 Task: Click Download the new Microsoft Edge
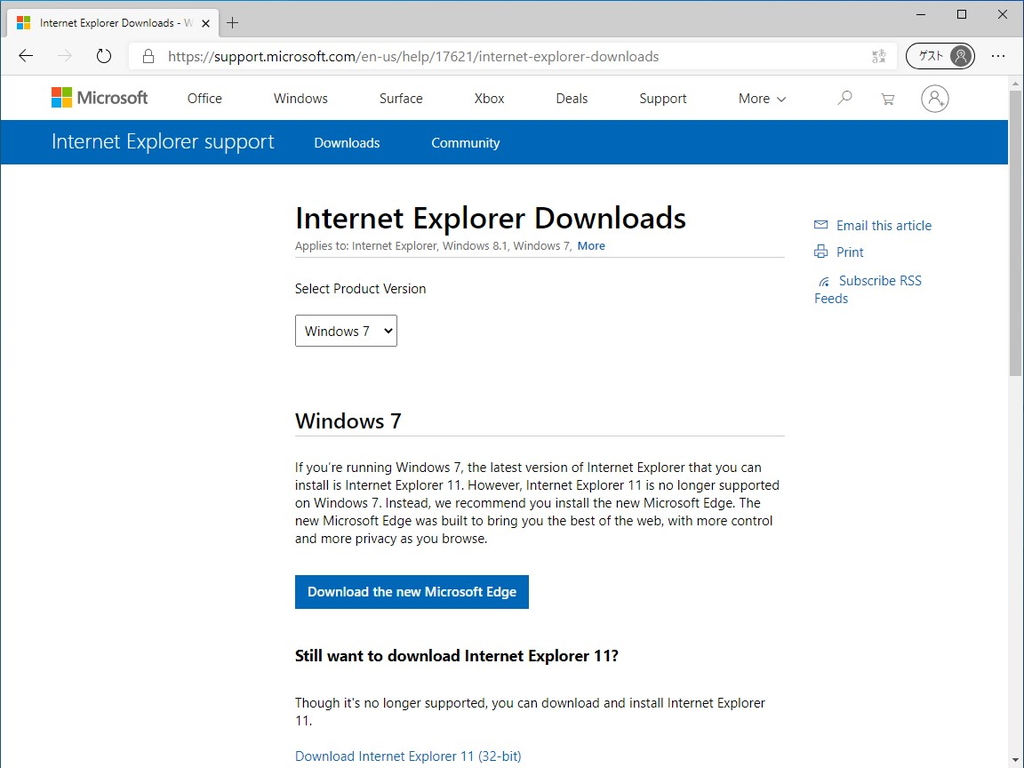[411, 591]
